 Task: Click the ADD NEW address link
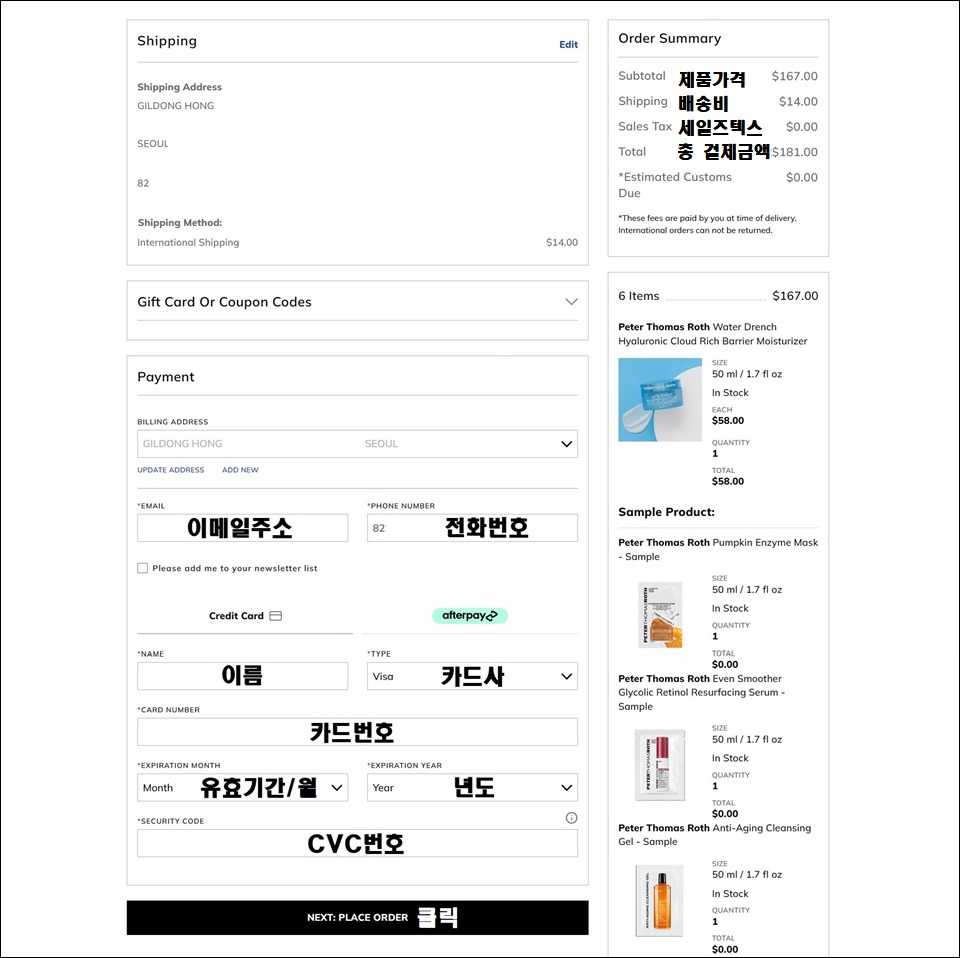(240, 470)
